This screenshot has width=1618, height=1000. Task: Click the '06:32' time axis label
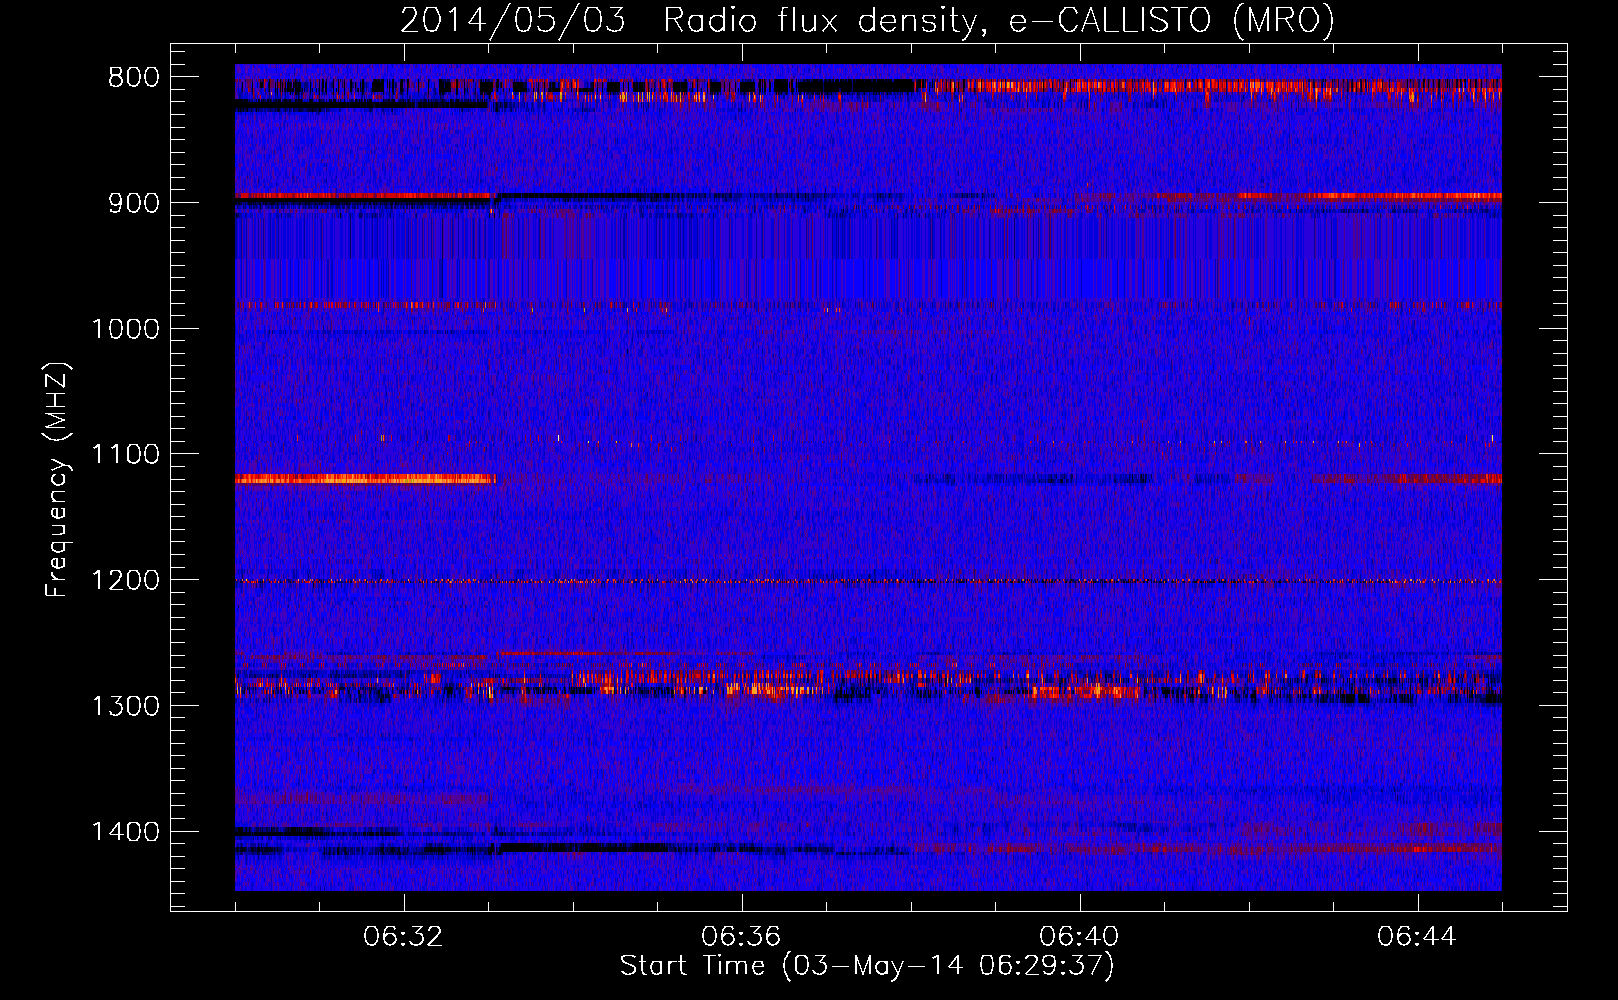click(403, 937)
